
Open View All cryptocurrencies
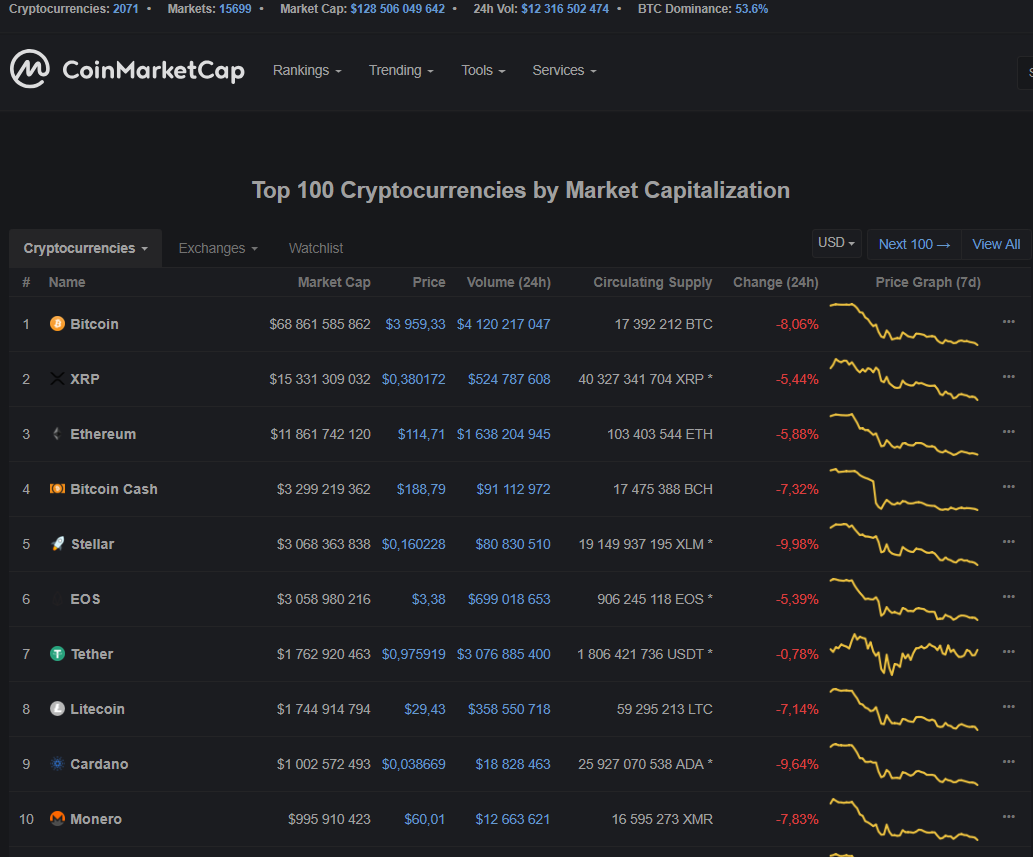(995, 243)
